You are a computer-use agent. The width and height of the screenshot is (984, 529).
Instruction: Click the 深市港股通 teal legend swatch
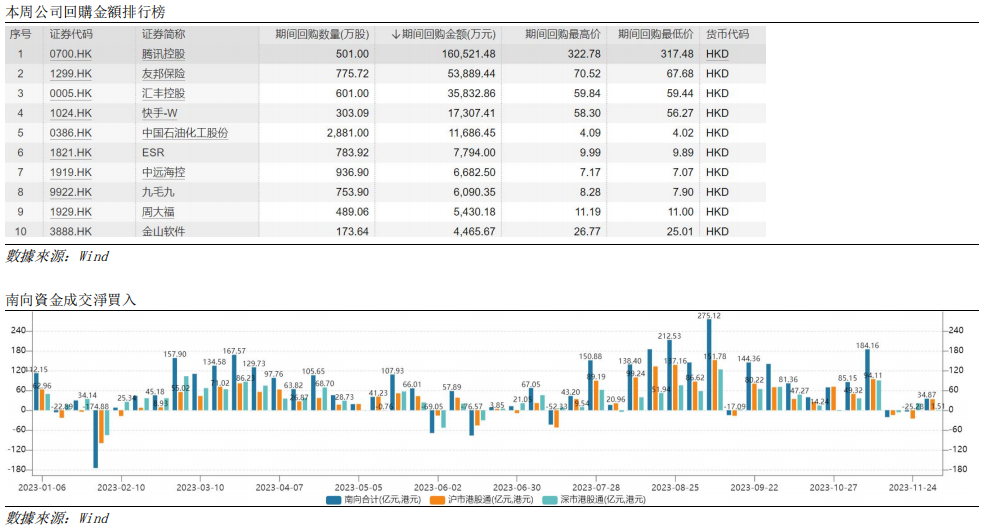(x=550, y=500)
